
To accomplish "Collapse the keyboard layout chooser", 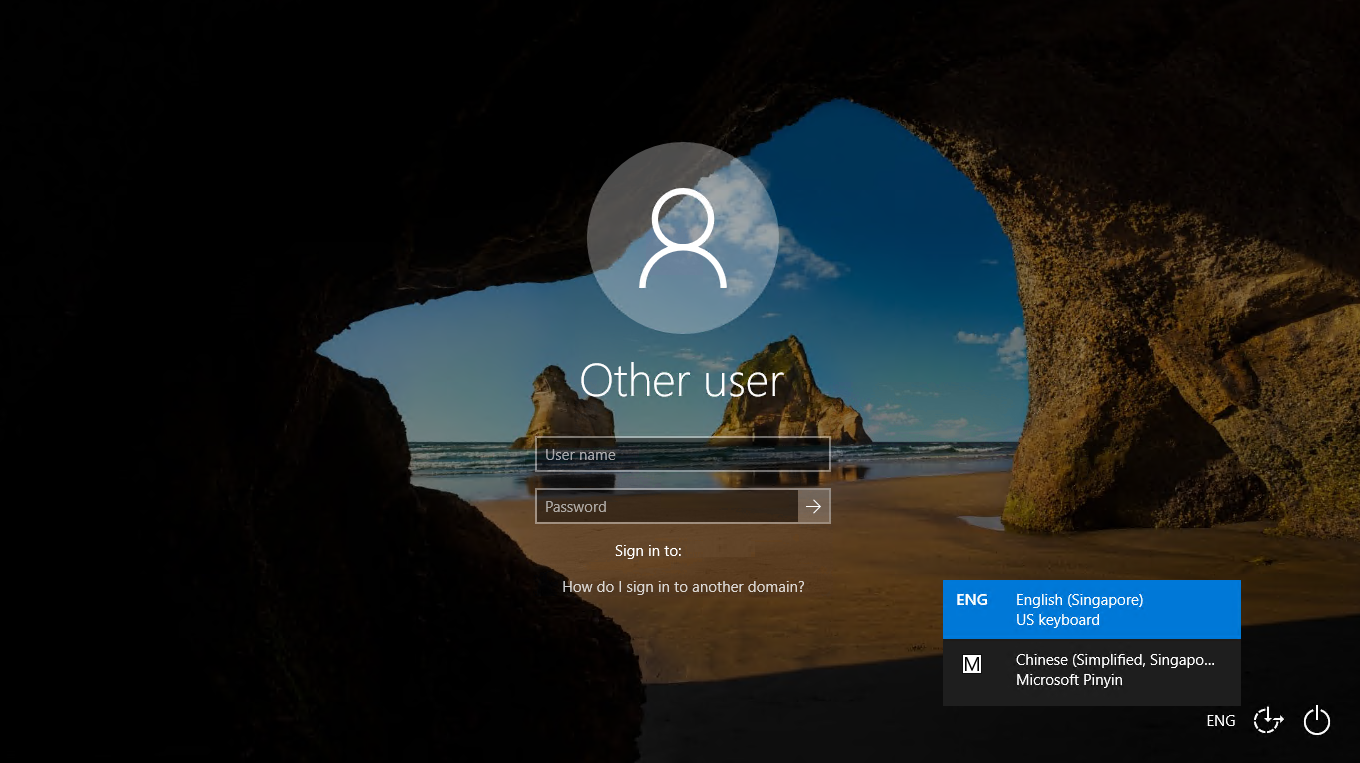I will tap(1220, 720).
